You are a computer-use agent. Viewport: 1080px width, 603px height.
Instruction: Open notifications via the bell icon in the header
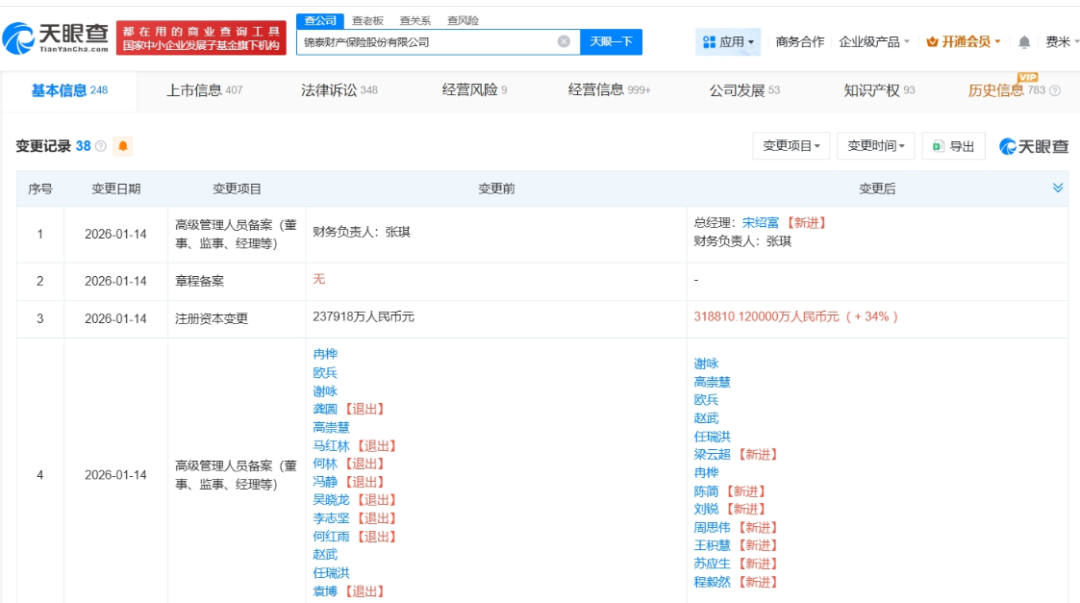[x=1024, y=42]
